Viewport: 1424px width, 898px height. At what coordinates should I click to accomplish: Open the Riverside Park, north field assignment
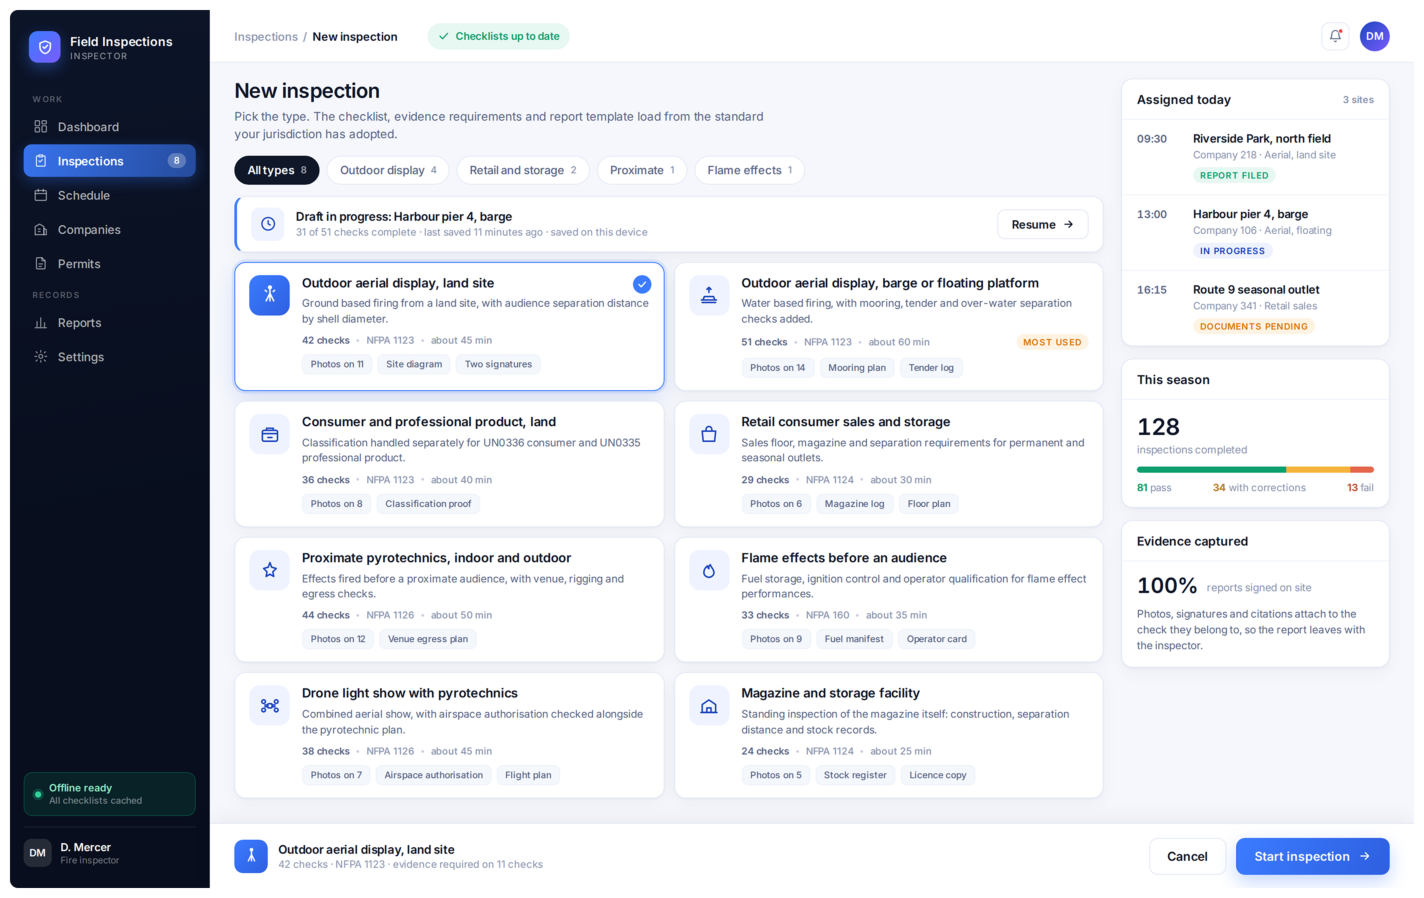(x=1255, y=157)
